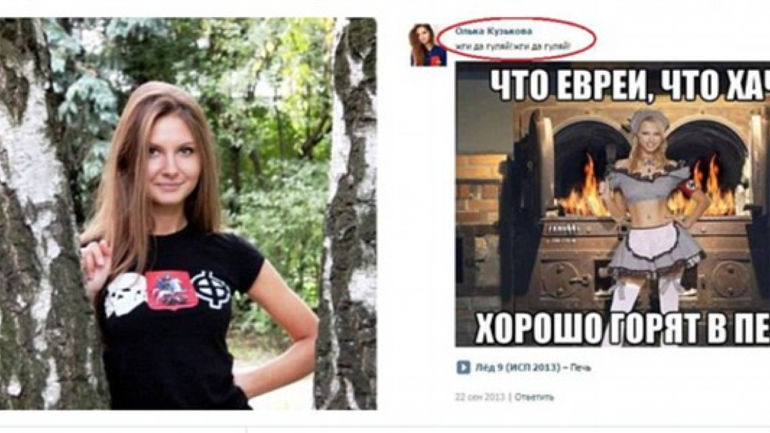The height and width of the screenshot is (433, 770).
Task: Open the attached picture in the post
Action: click(612, 204)
